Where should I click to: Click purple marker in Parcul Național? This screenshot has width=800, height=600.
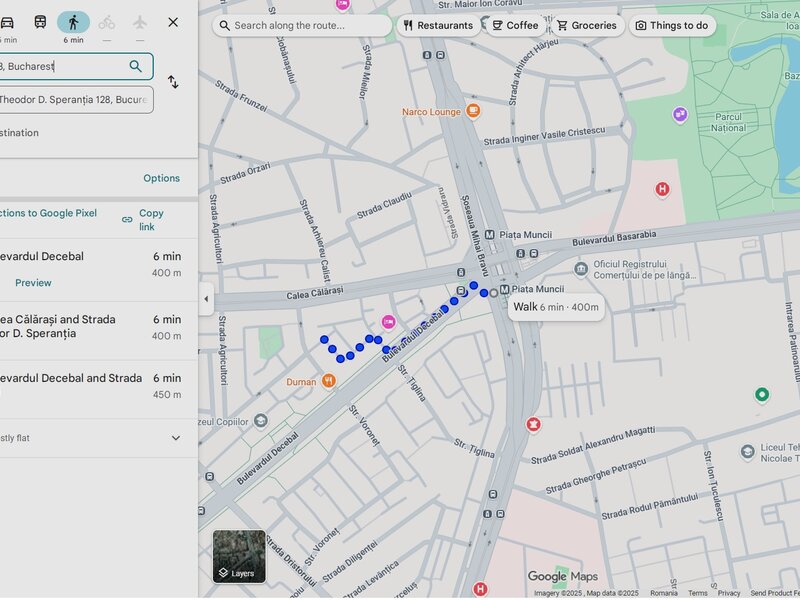tap(680, 115)
